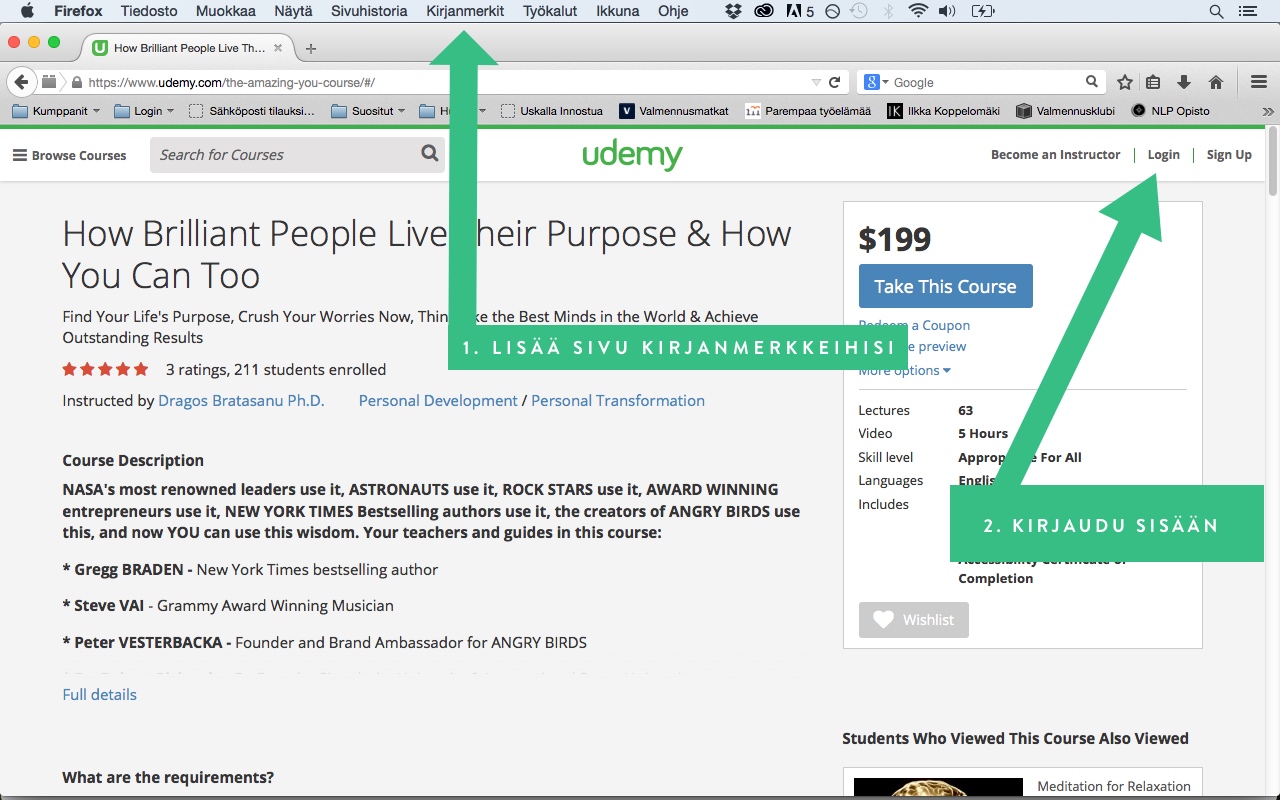Expand Kumppanit bookmarks folder
Viewport: 1280px width, 800px height.
pos(56,111)
